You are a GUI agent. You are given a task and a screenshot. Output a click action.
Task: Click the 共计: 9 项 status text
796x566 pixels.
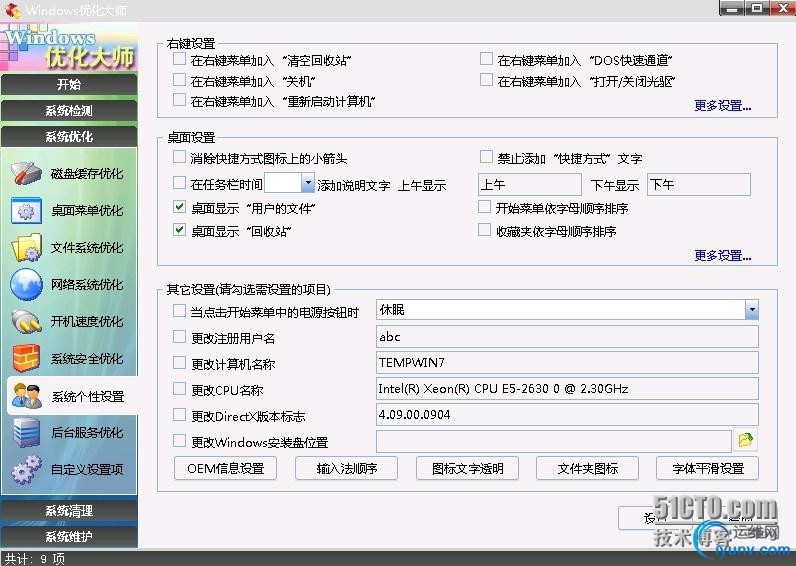click(35, 559)
